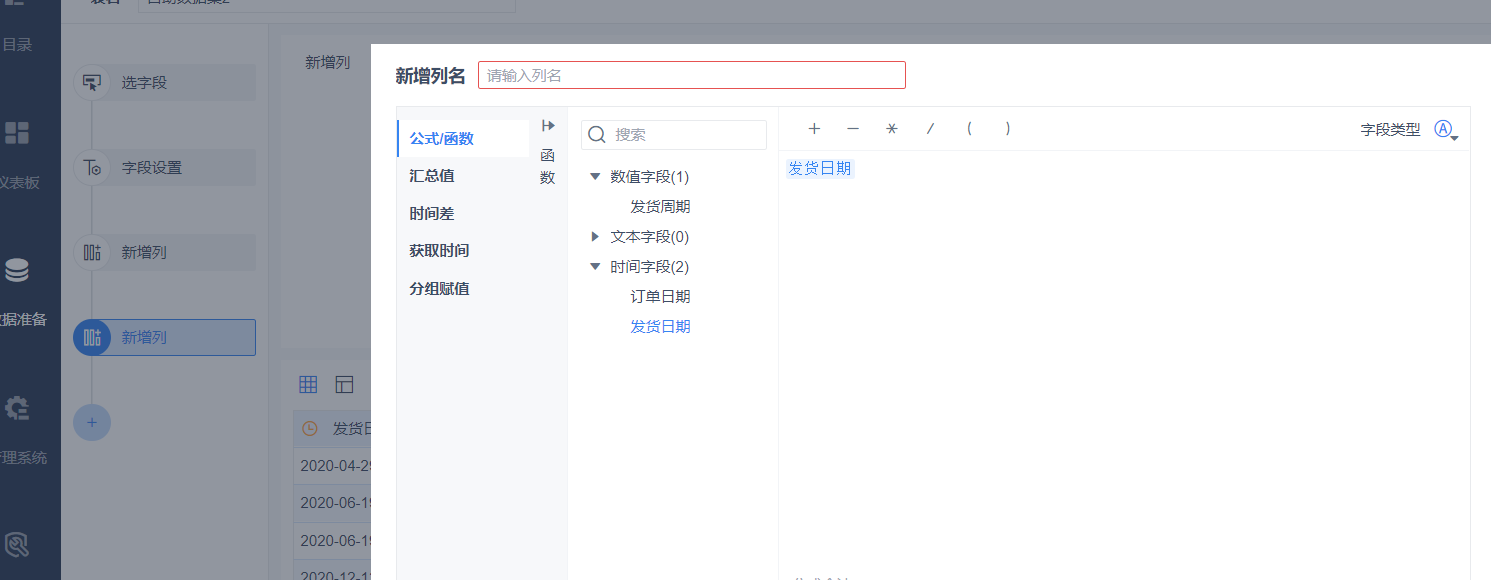Click the highlighted 新增列 step icon

(x=92, y=338)
